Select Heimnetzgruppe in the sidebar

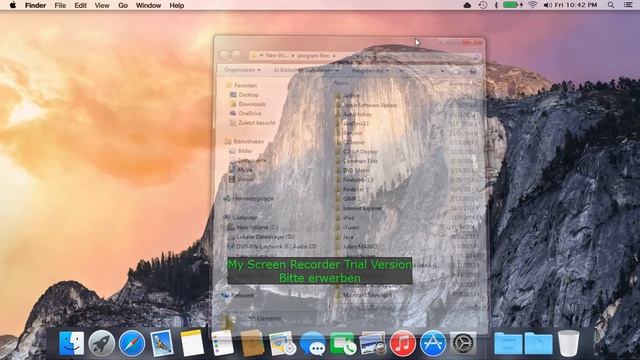pos(253,198)
